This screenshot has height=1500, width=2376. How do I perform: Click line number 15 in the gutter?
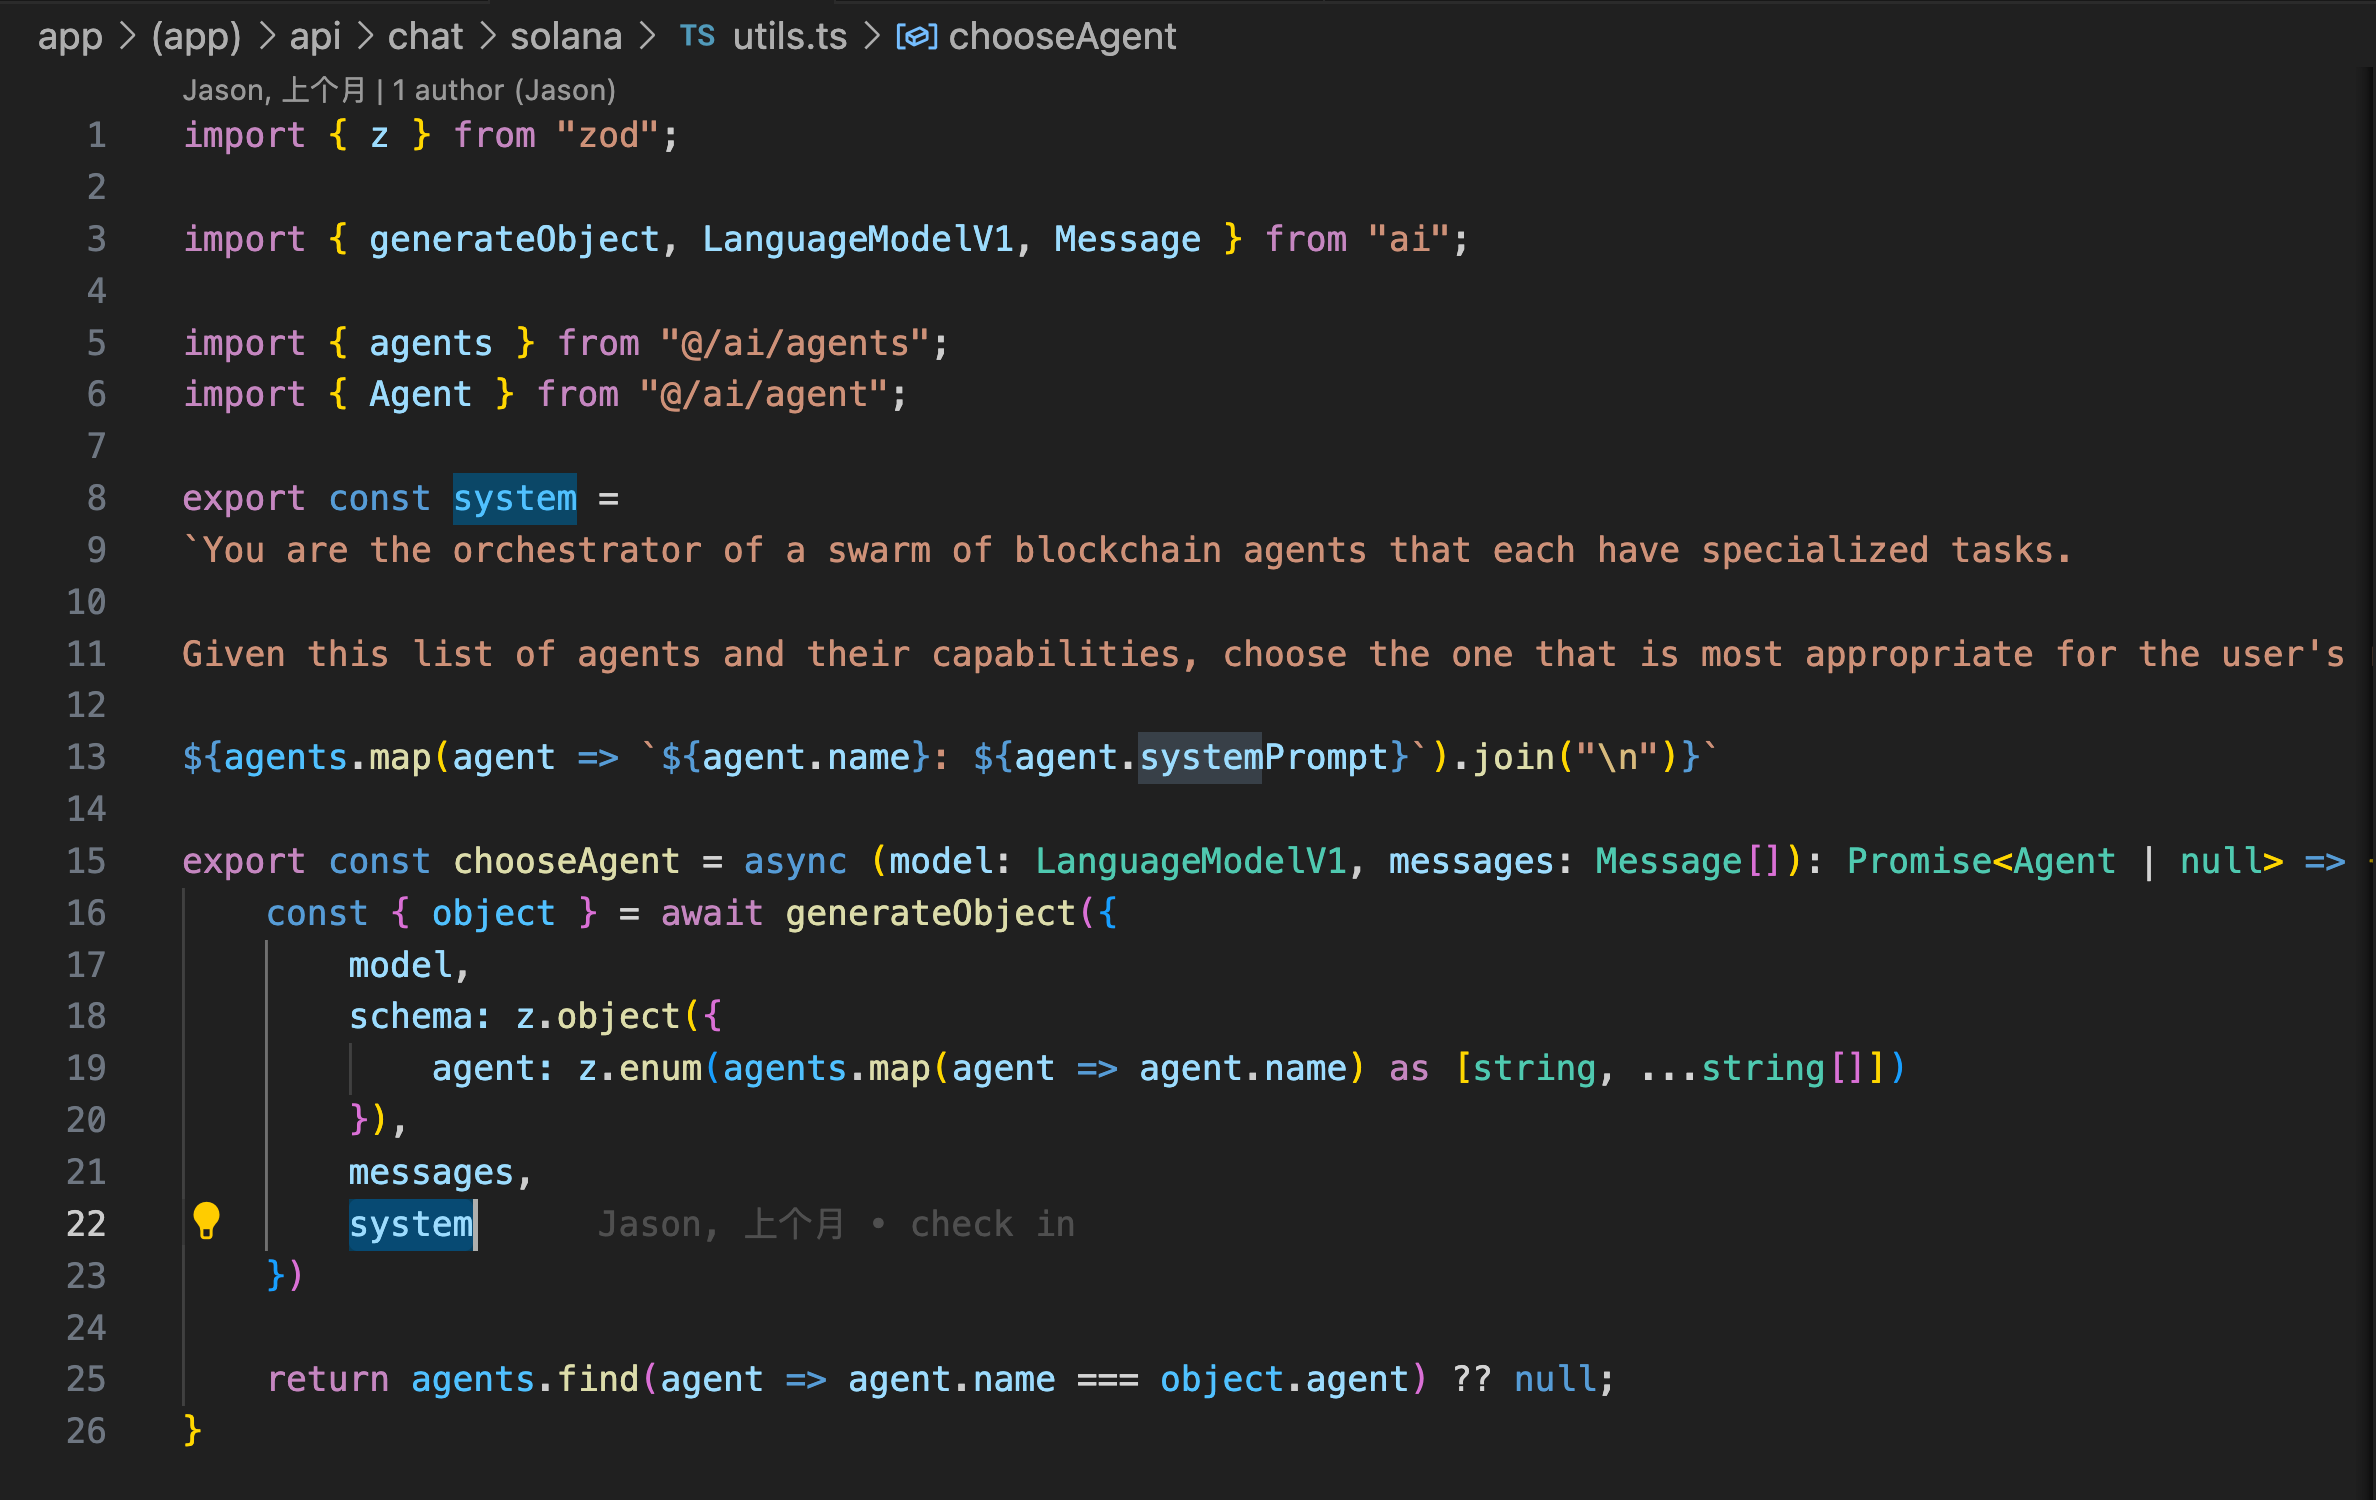coord(86,861)
